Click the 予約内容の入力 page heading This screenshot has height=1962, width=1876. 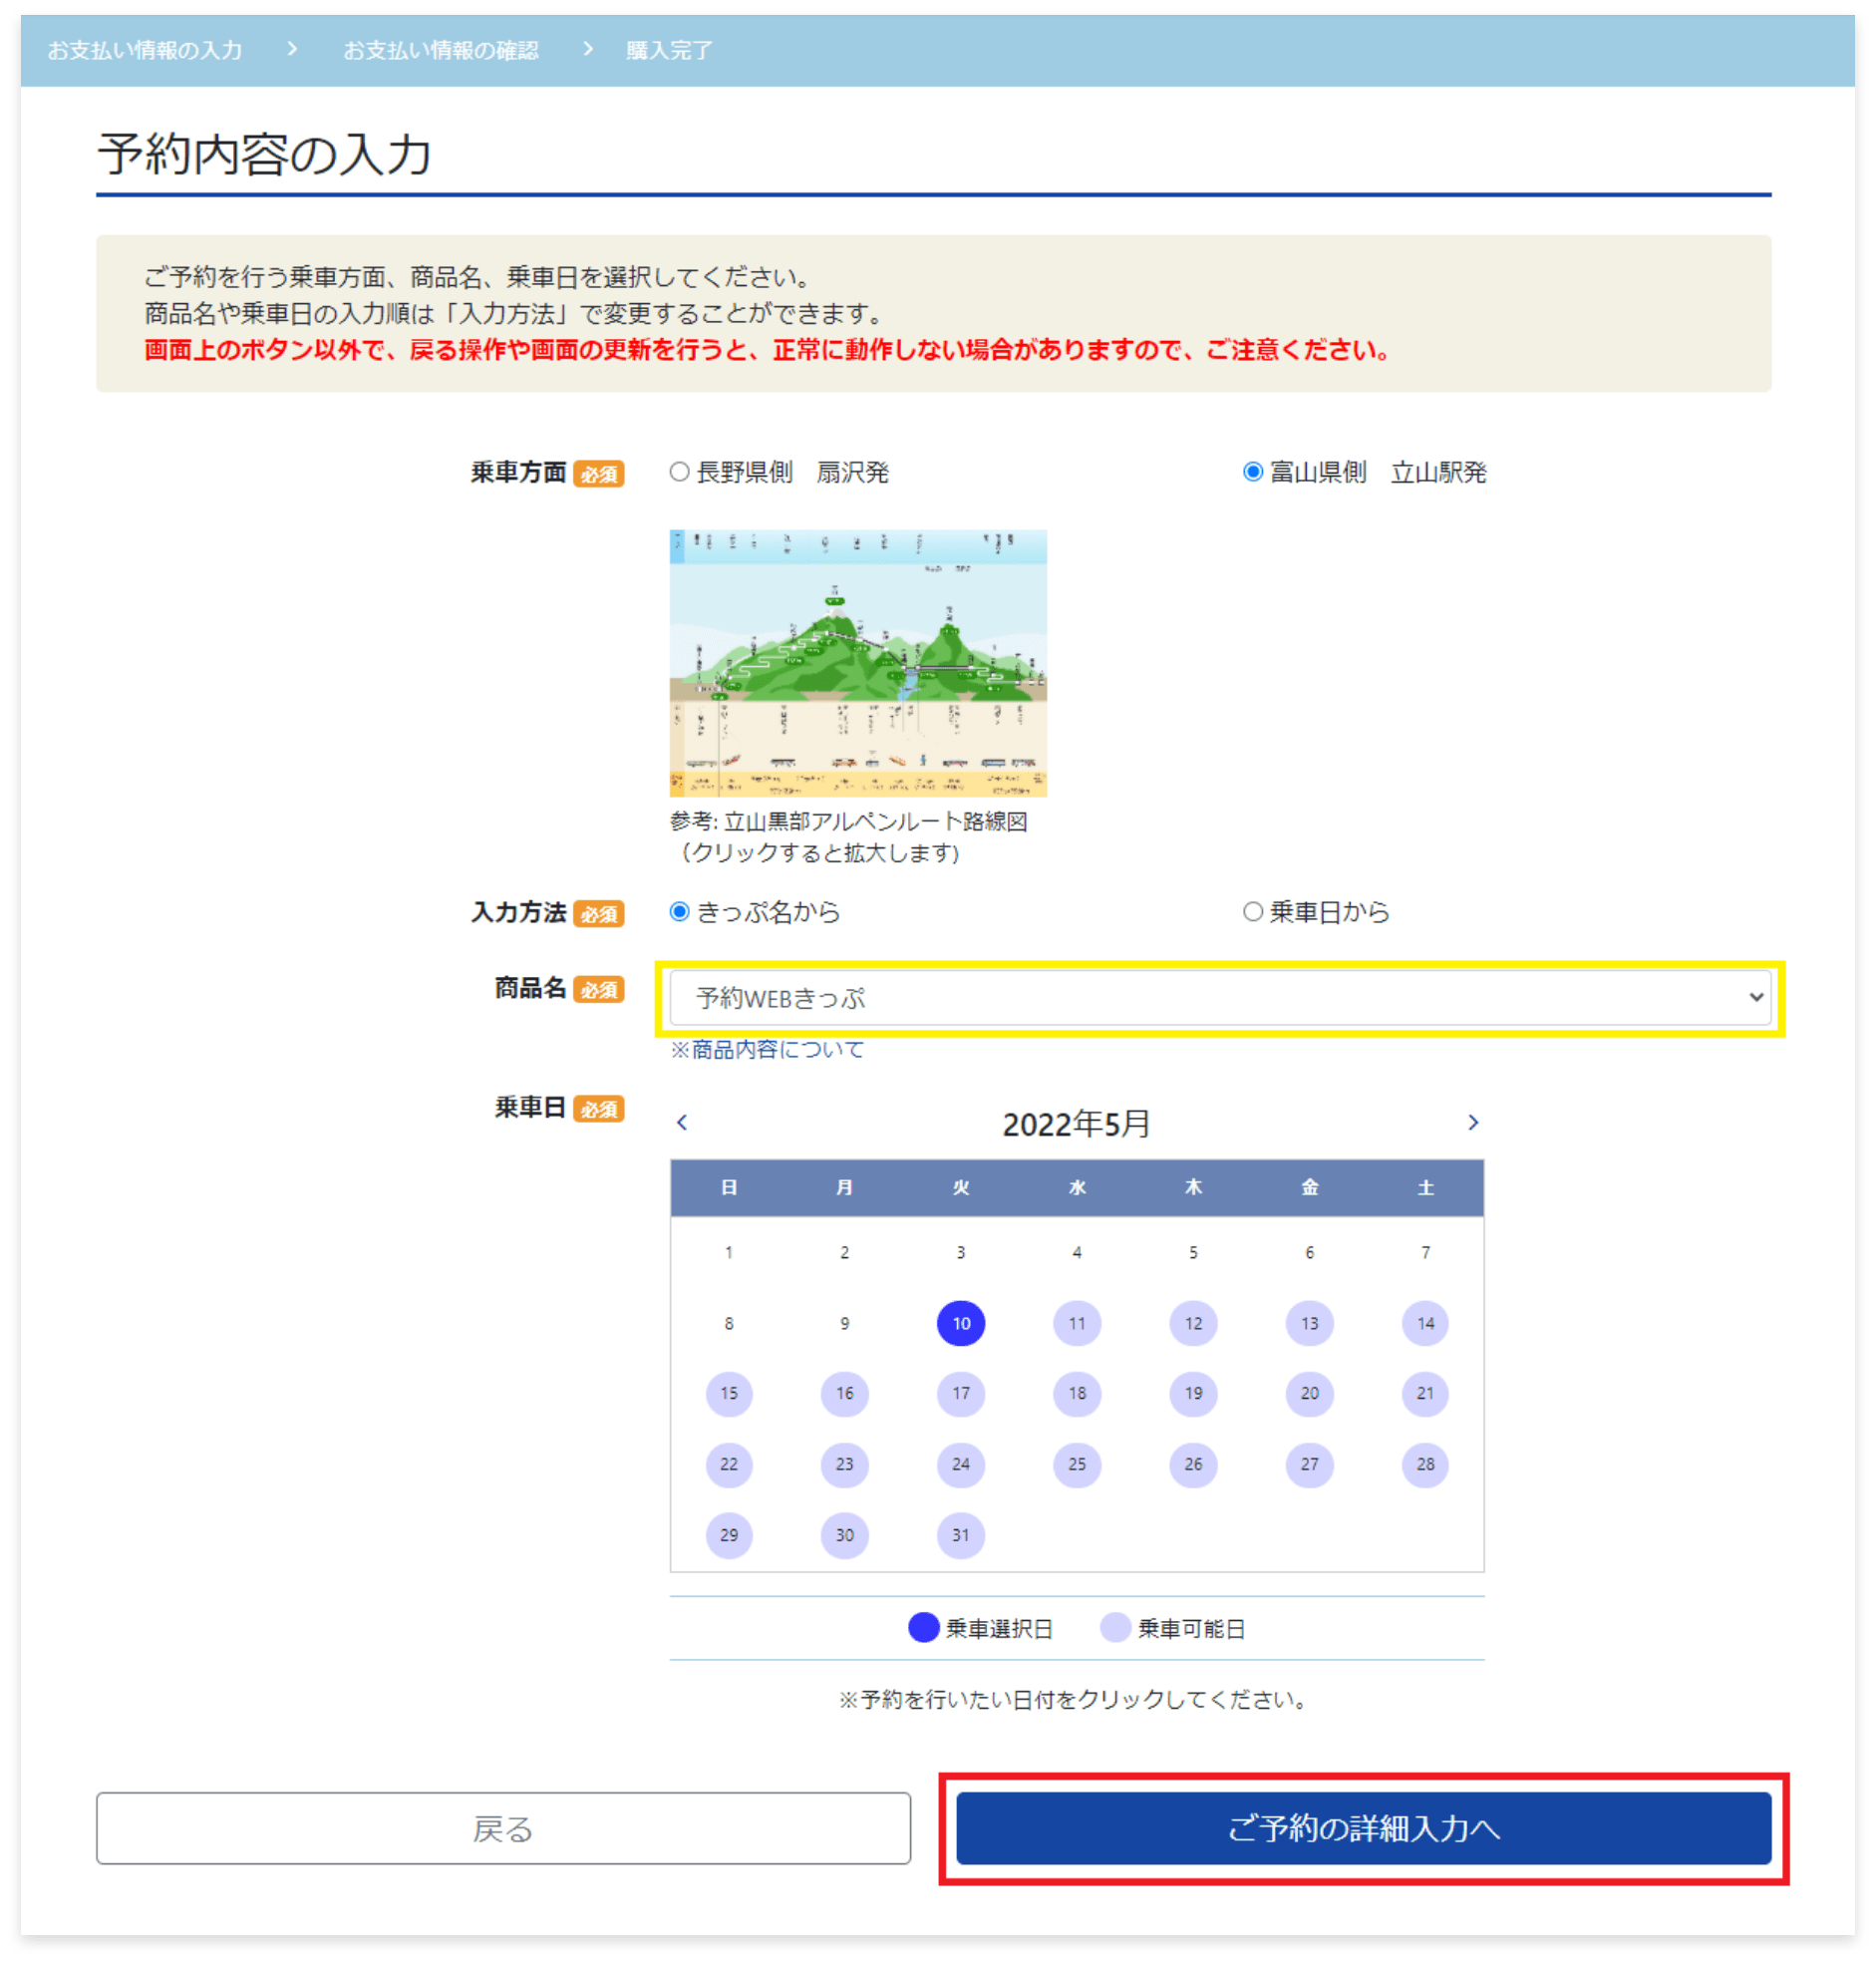coord(264,154)
